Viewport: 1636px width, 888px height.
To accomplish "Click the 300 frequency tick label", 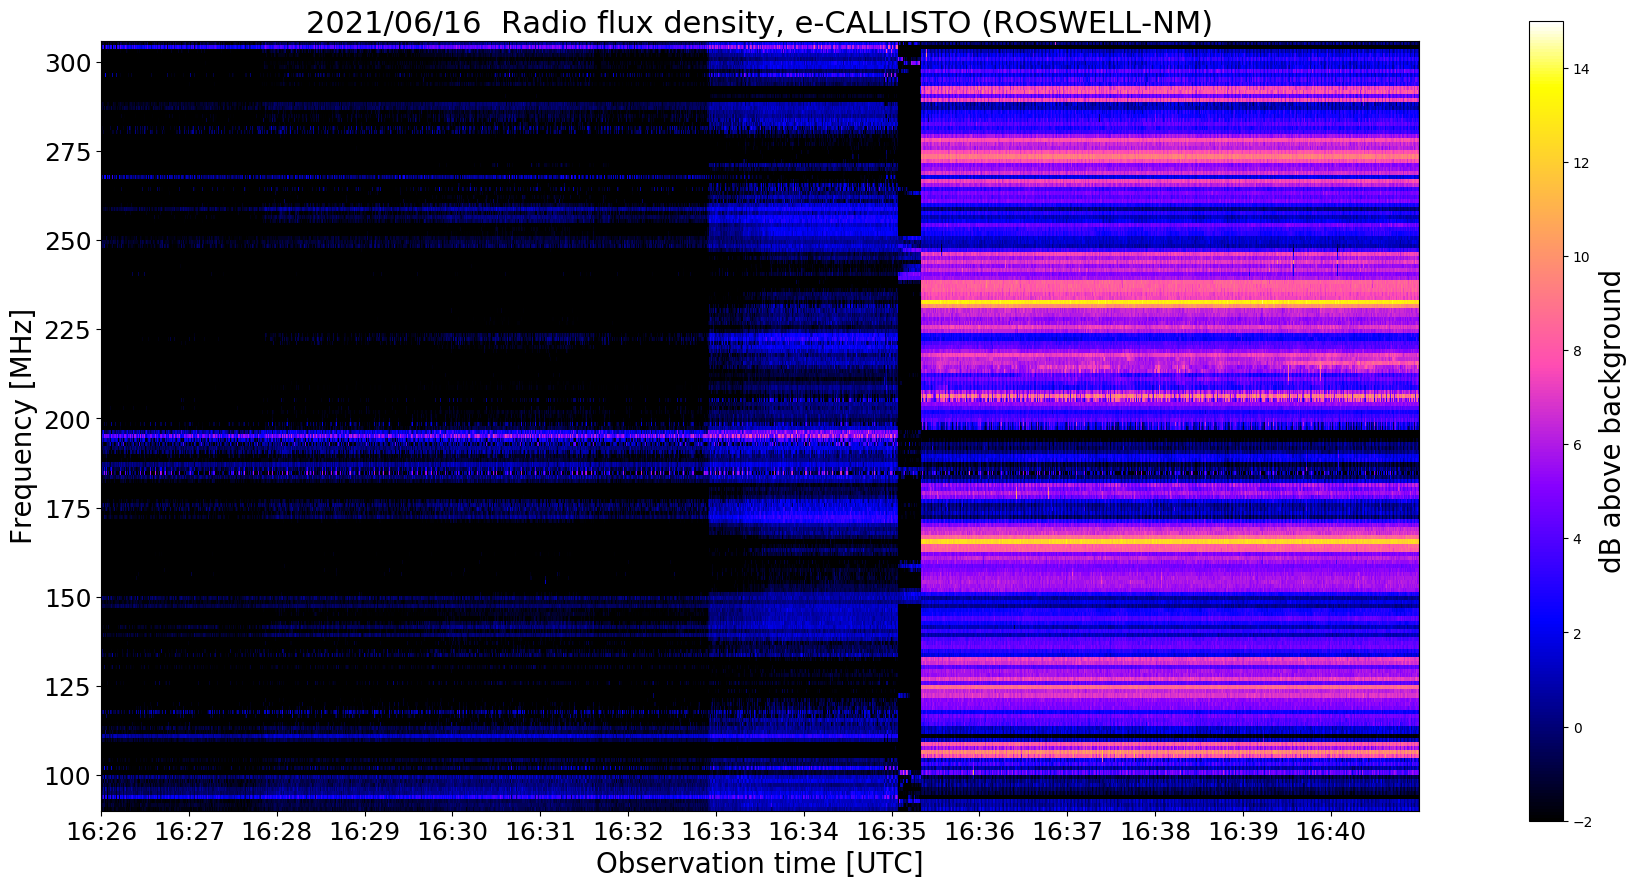I will point(69,64).
